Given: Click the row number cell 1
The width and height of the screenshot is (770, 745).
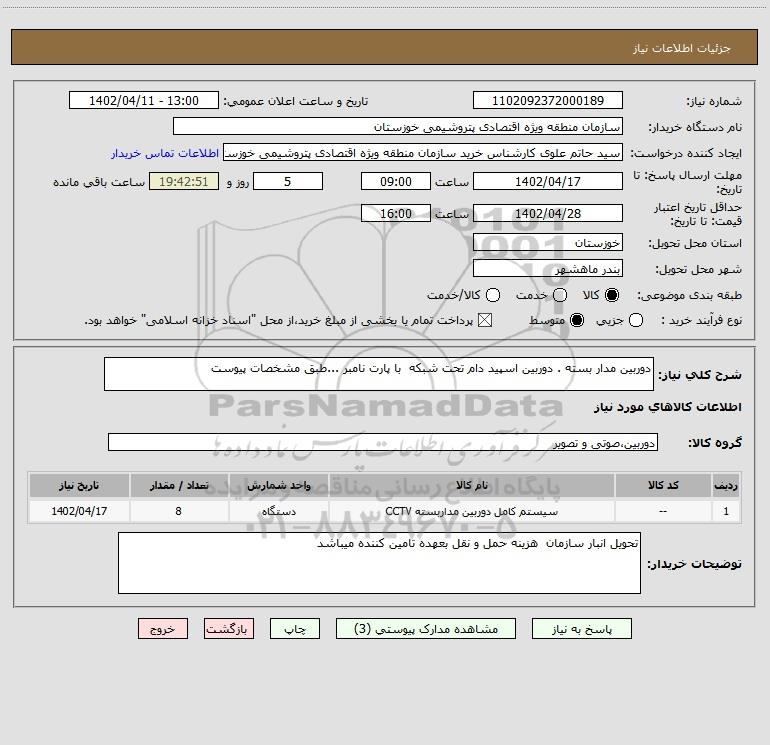Looking at the screenshot, I should click(726, 511).
